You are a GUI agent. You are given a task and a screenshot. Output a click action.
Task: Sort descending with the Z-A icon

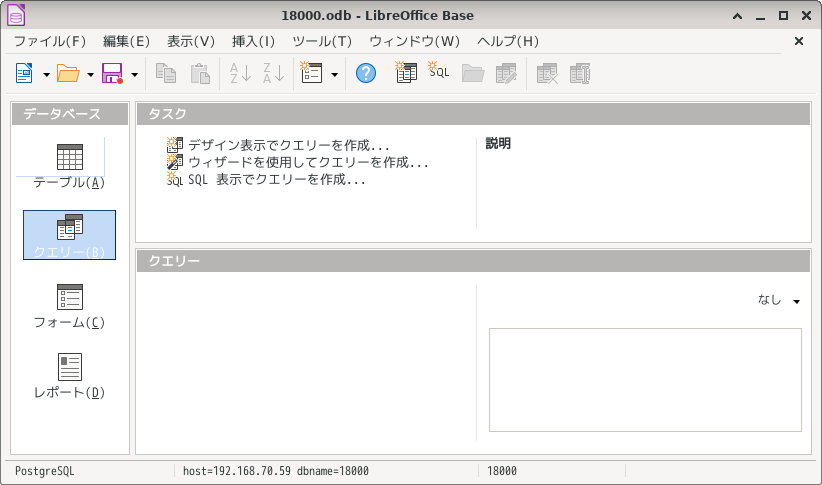[274, 73]
